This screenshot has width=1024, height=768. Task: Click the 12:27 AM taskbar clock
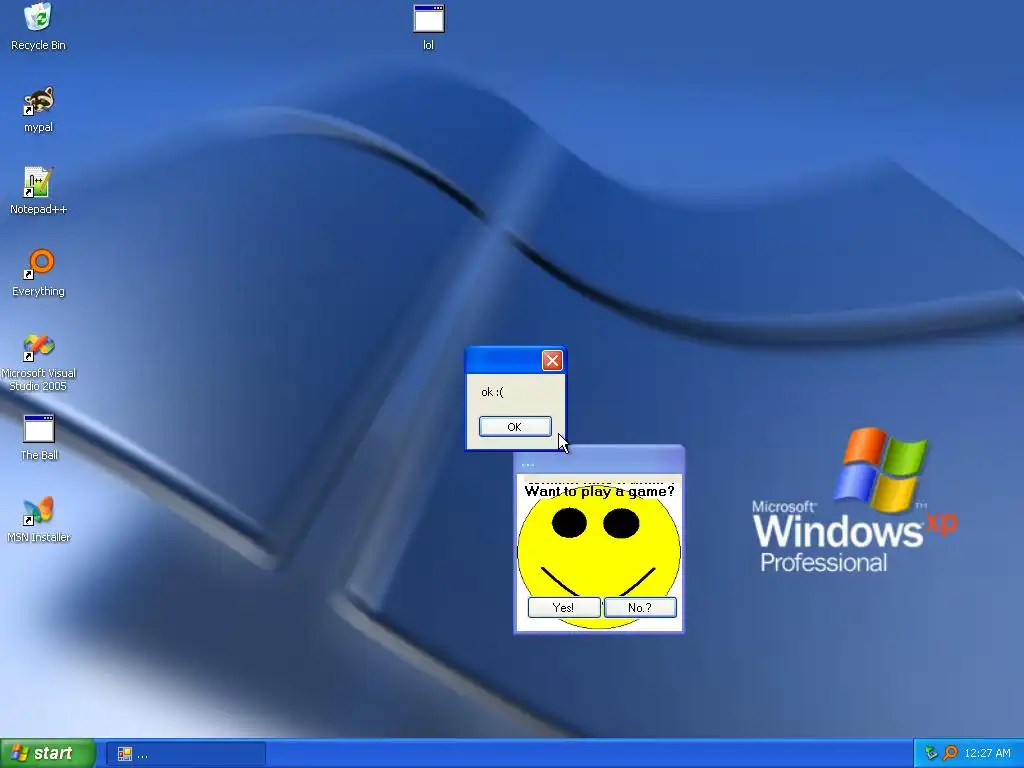[987, 753]
